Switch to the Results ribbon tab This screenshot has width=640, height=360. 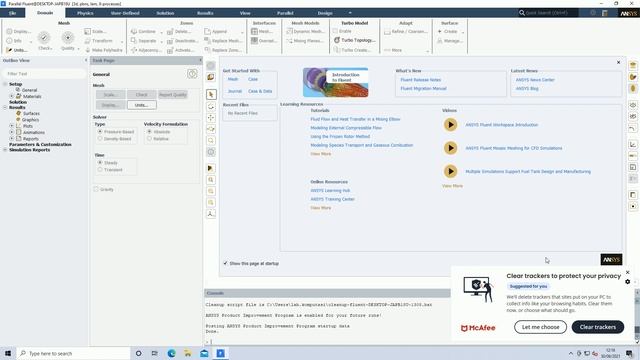pyautogui.click(x=205, y=13)
